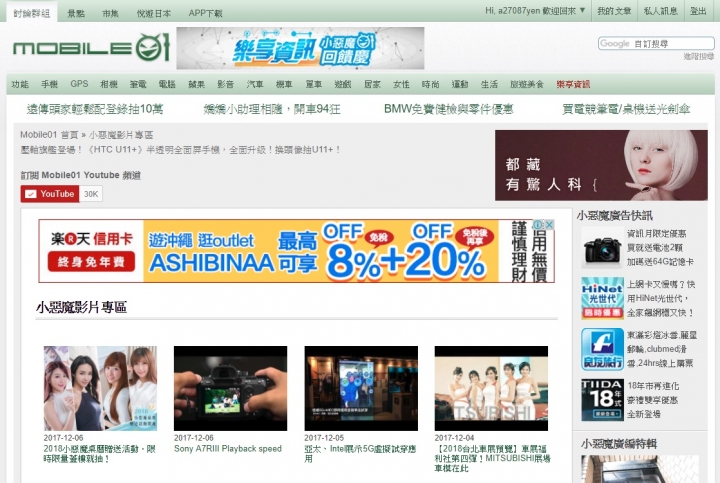Viewport: 720px width, 483px height.
Task: Click the Sony A7RIII Playback speed title
Action: 228,449
